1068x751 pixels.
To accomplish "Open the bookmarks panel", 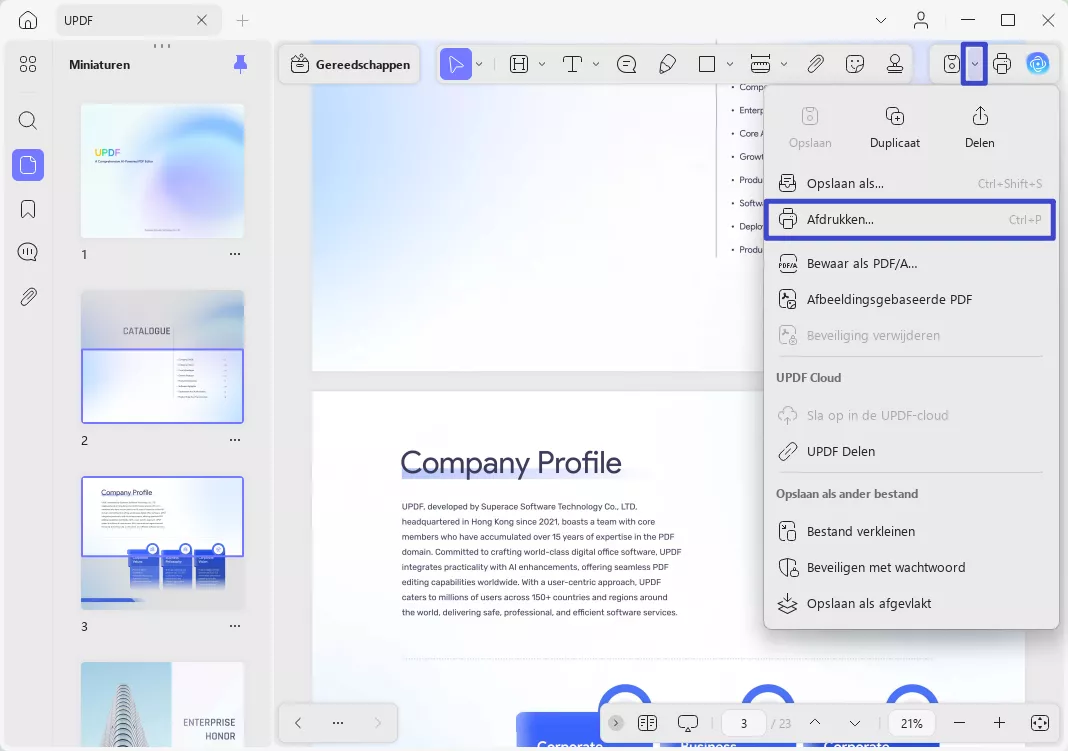I will point(28,209).
